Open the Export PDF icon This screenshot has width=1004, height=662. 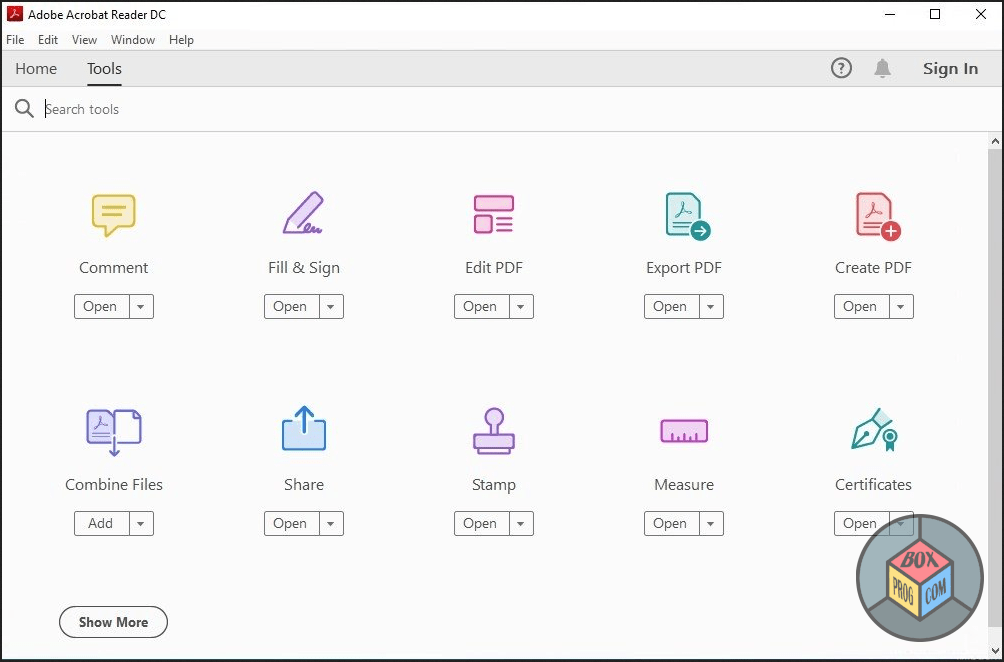click(x=683, y=213)
